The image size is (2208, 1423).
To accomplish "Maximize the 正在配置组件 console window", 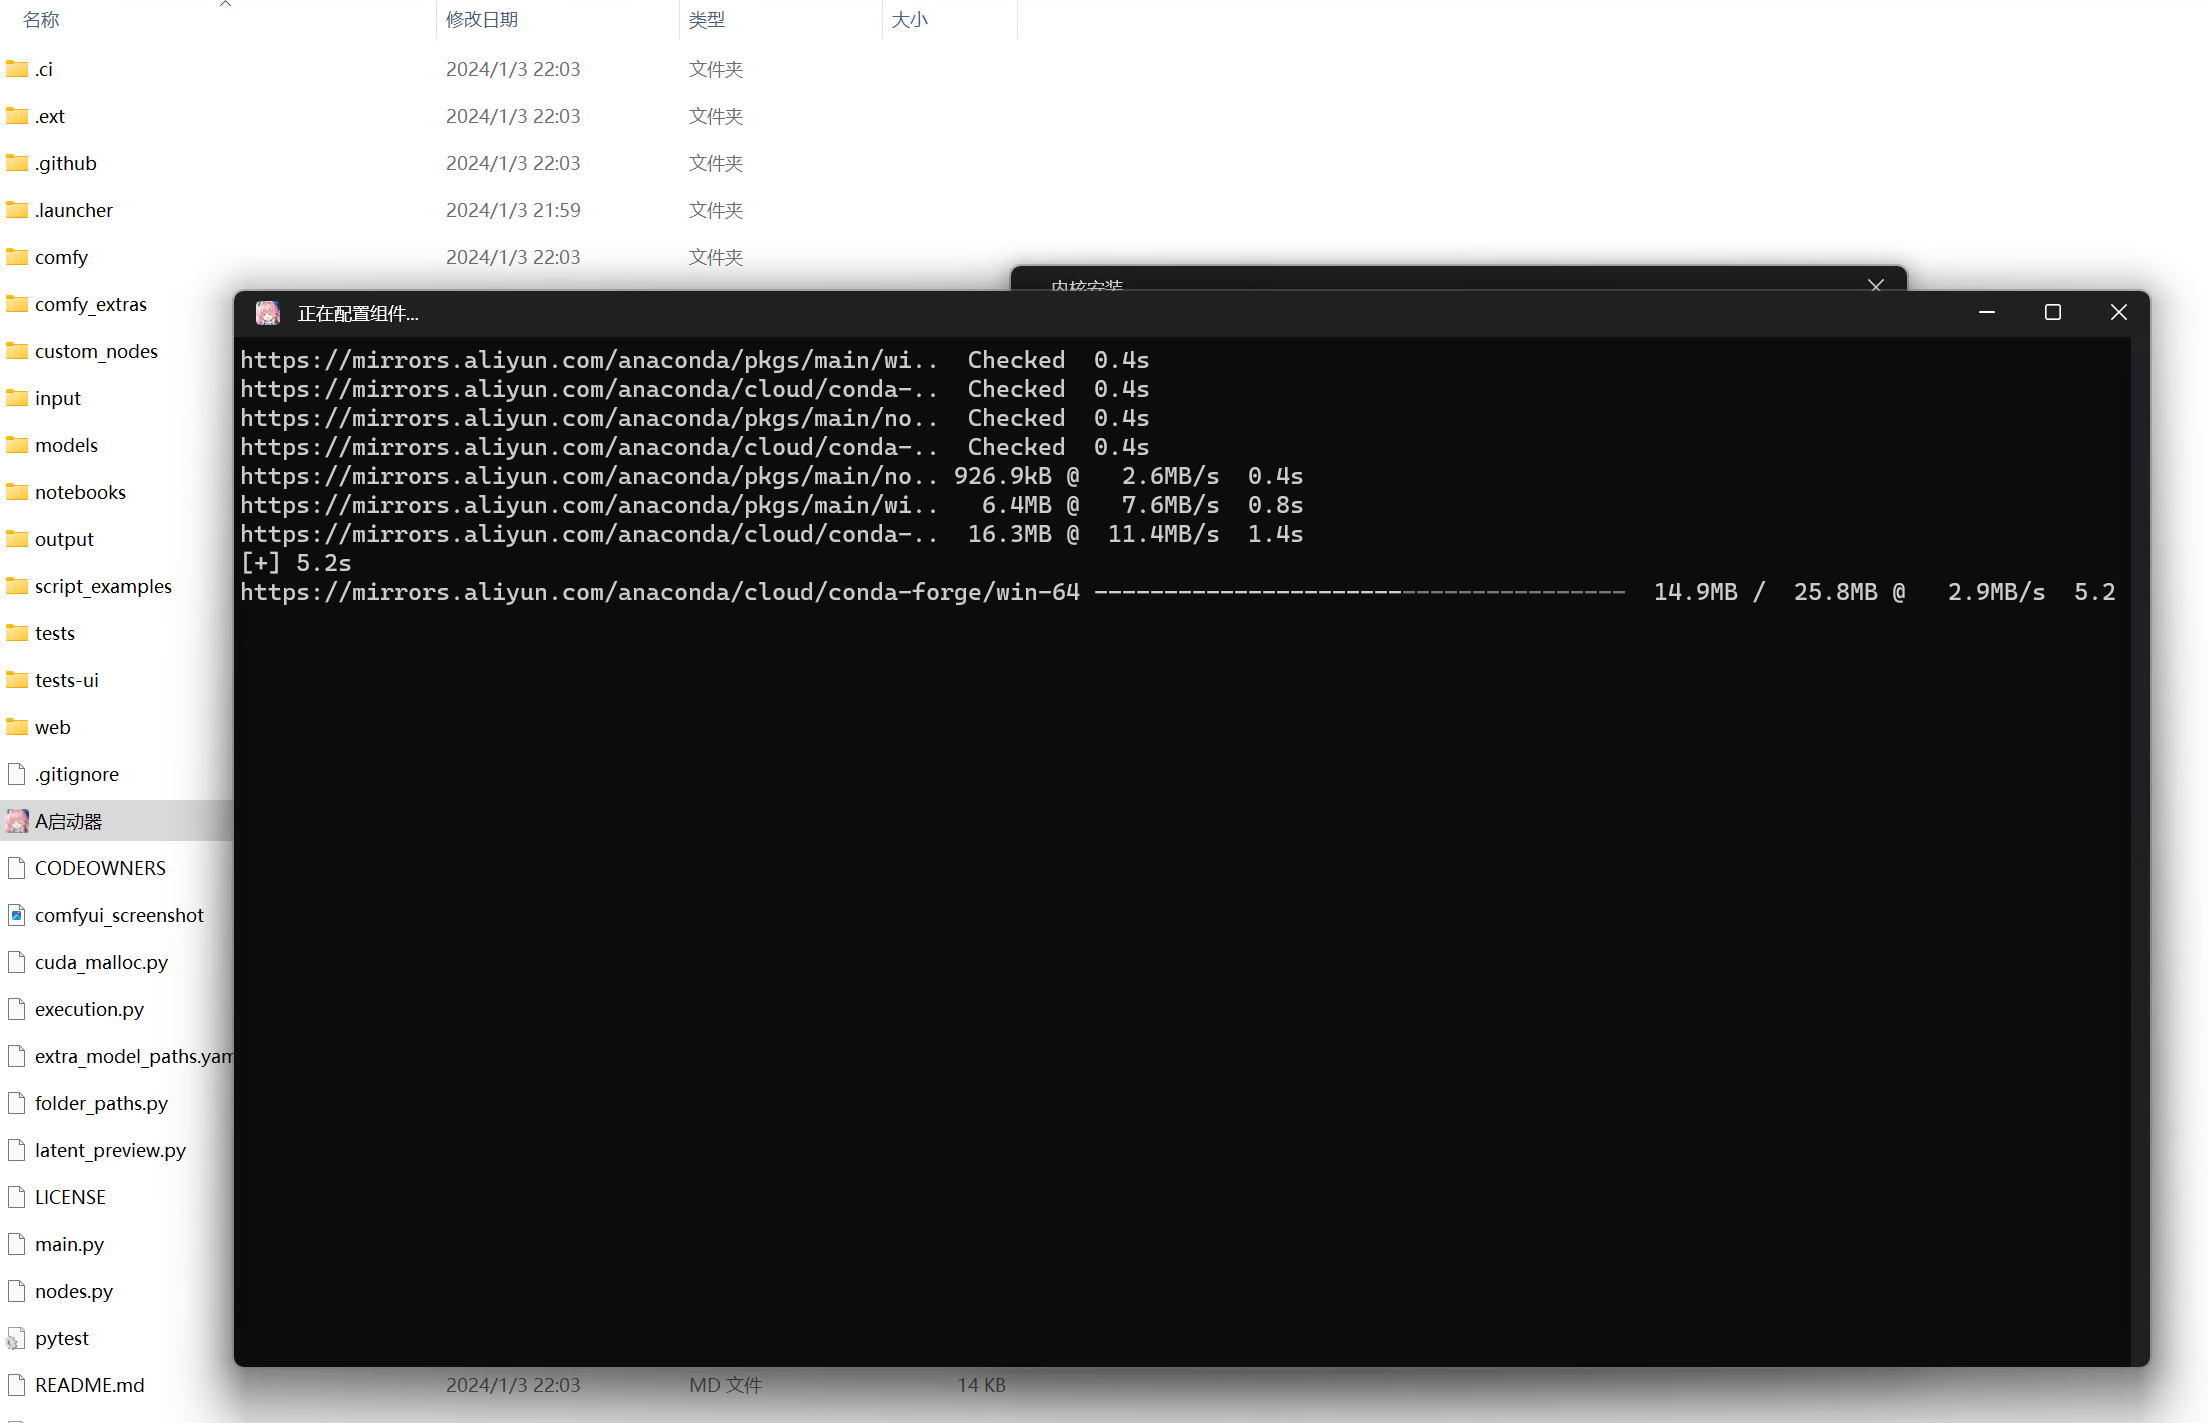I will [2053, 313].
